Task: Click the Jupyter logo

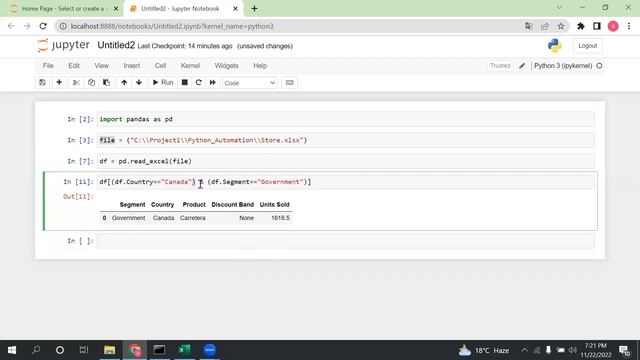Action: (63, 45)
